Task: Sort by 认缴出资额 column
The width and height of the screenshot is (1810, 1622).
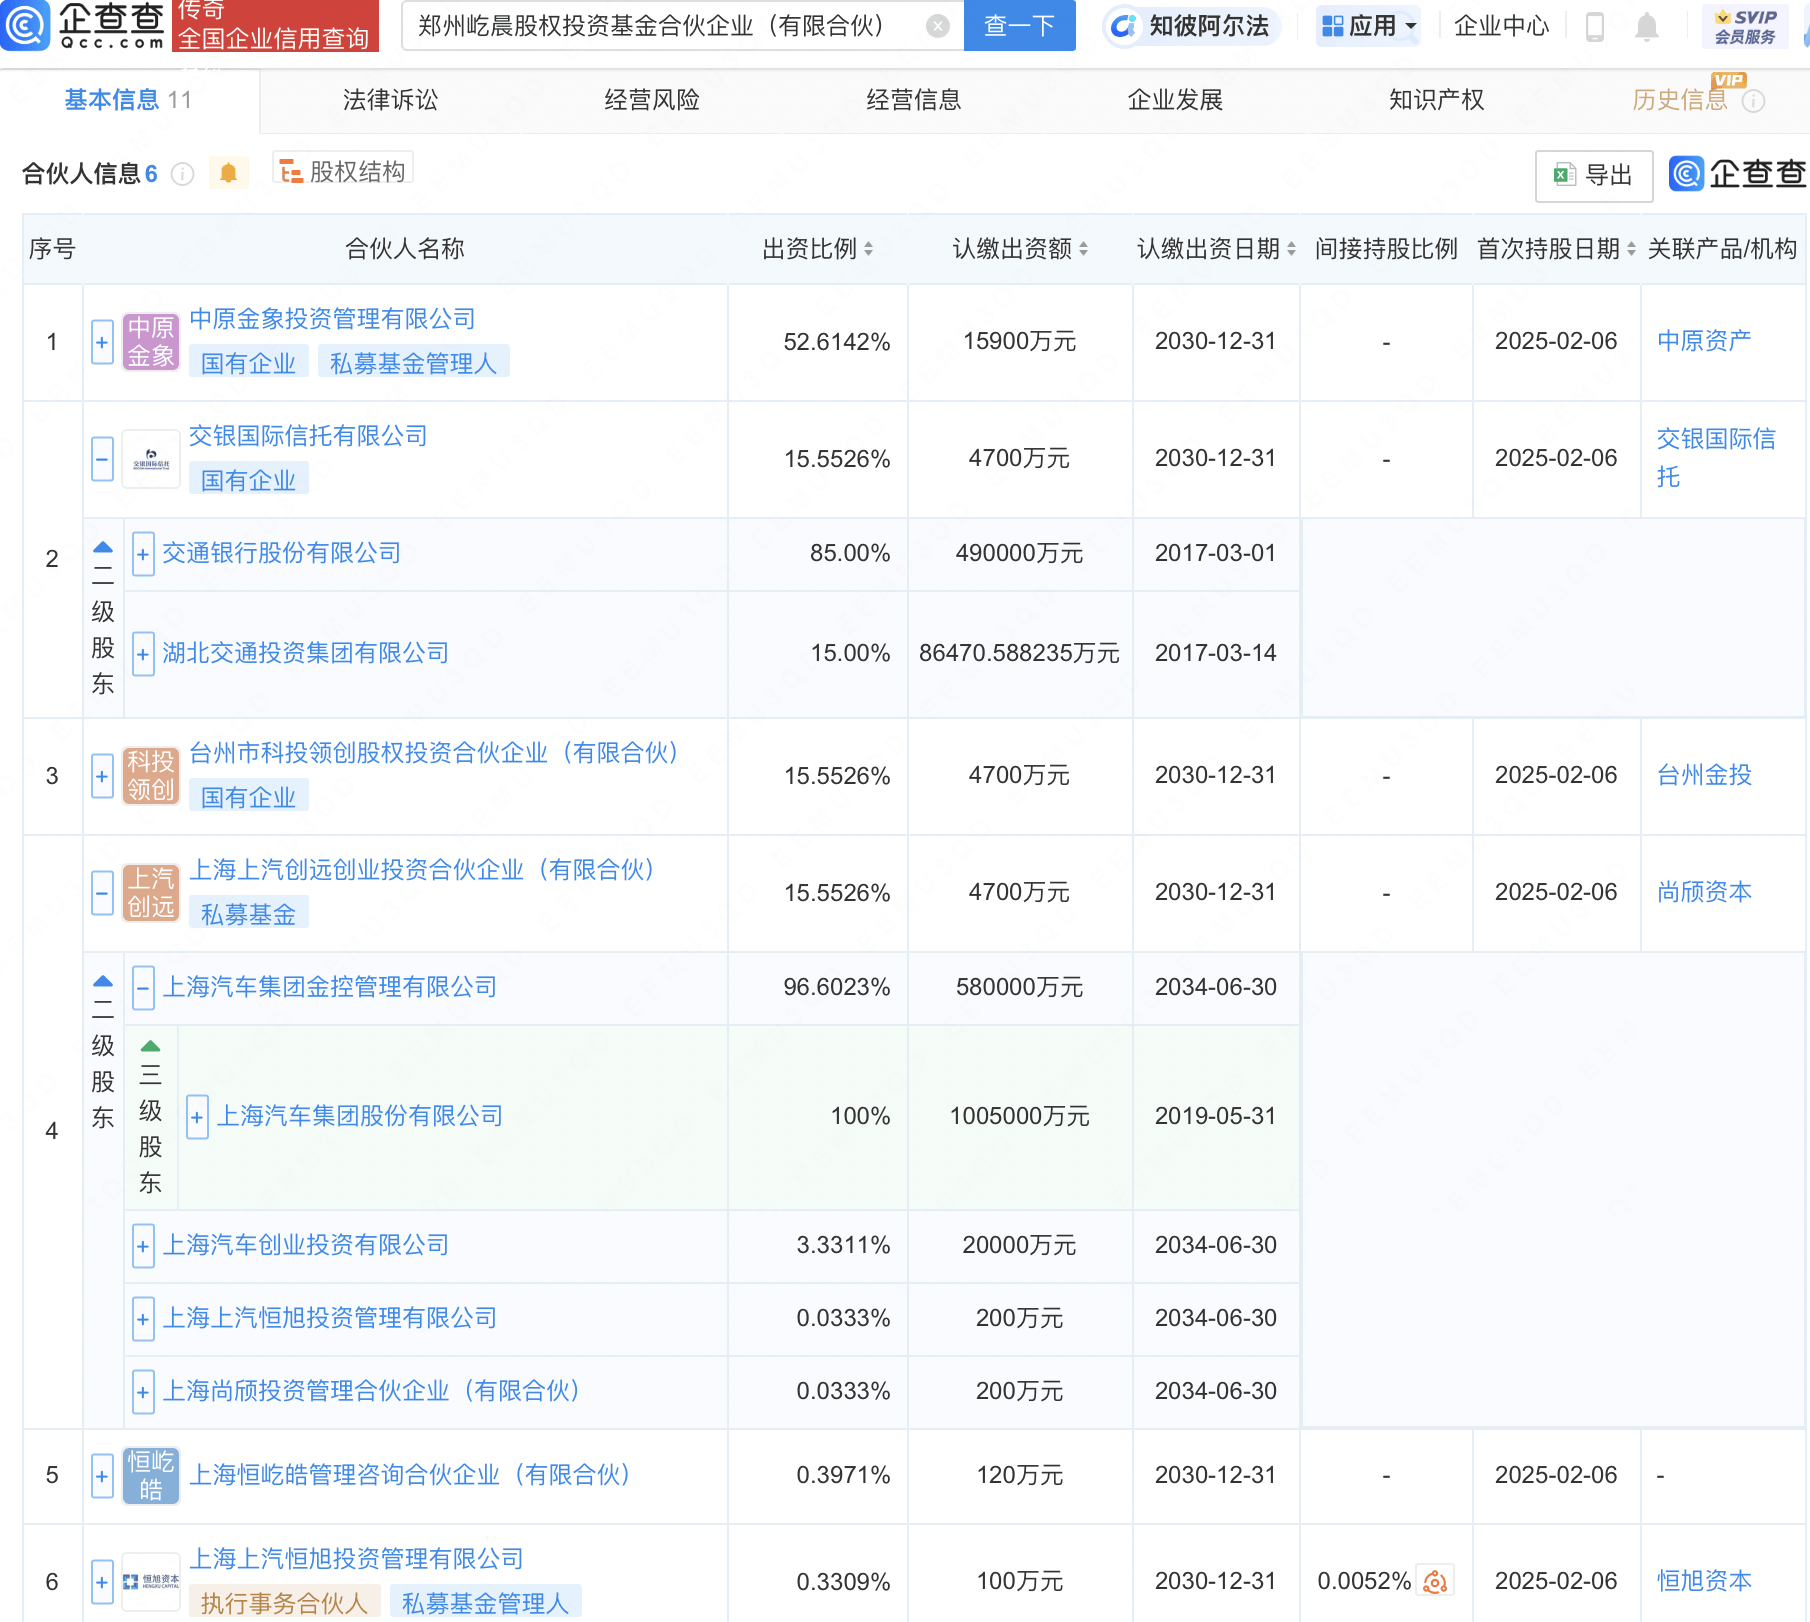Action: [x=1083, y=249]
